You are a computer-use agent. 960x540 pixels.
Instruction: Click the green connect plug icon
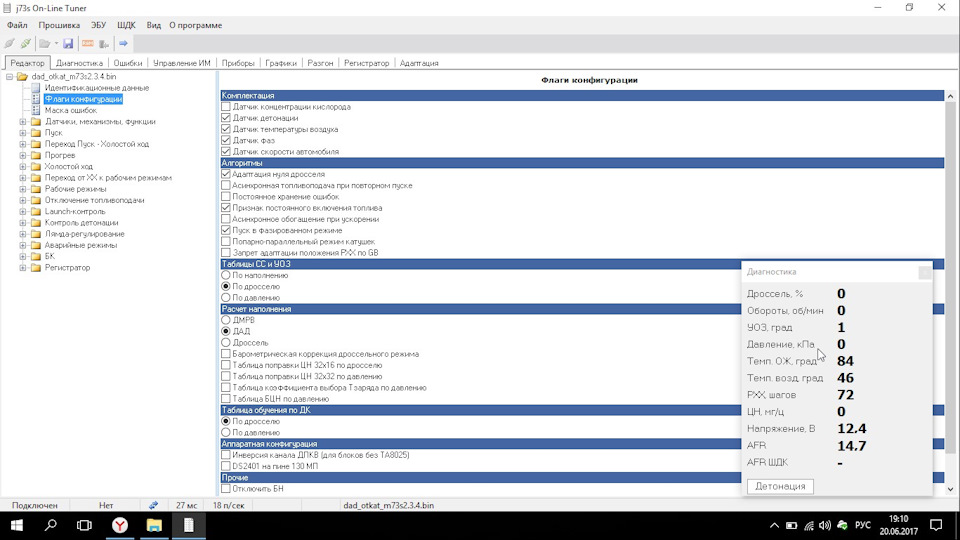25,44
